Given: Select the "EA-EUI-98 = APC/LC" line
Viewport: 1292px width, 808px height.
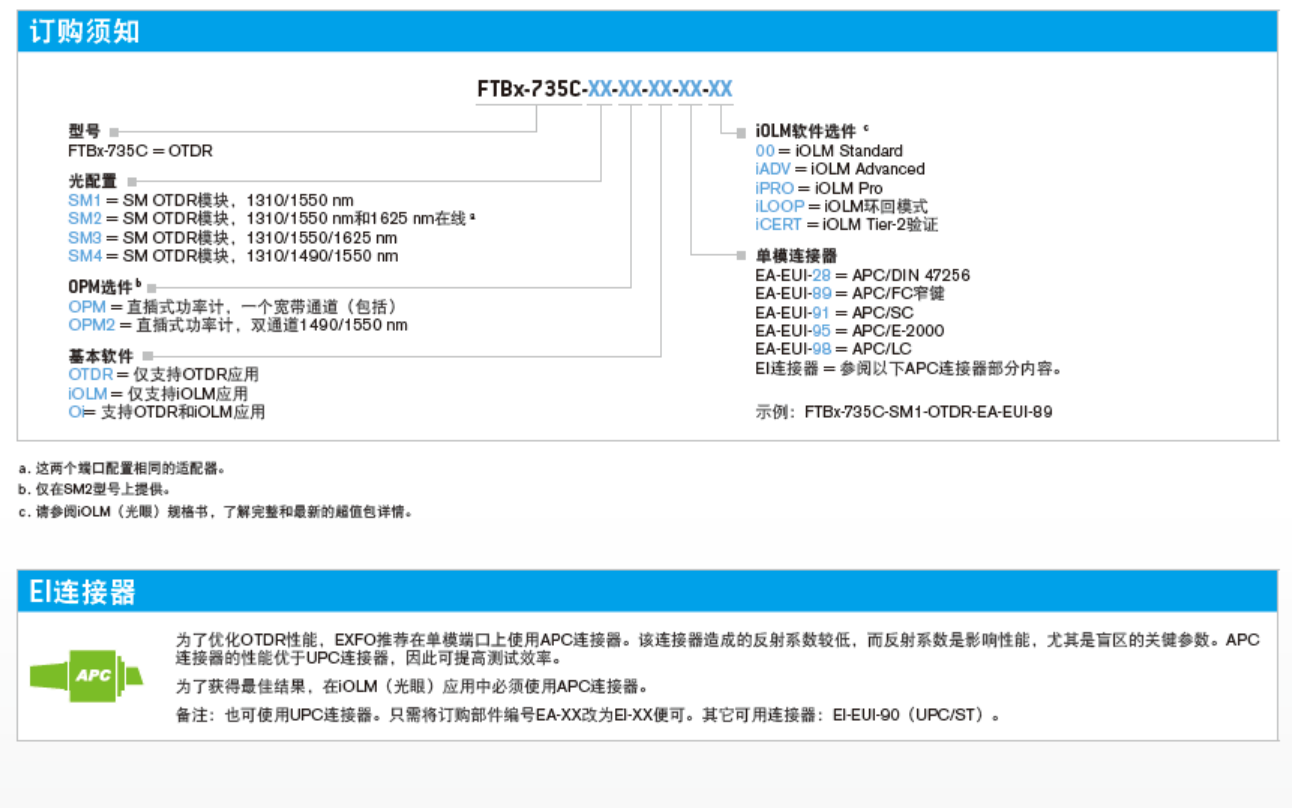Looking at the screenshot, I should coord(834,349).
